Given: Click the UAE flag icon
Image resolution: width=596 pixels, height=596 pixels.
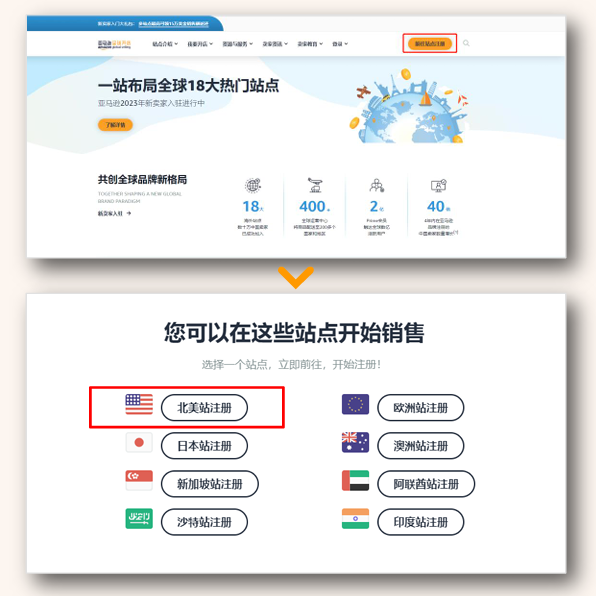Looking at the screenshot, I should point(355,480).
